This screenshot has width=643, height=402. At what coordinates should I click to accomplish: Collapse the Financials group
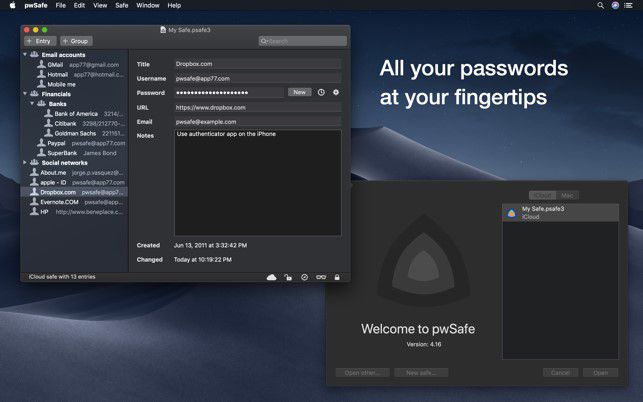tap(25, 94)
